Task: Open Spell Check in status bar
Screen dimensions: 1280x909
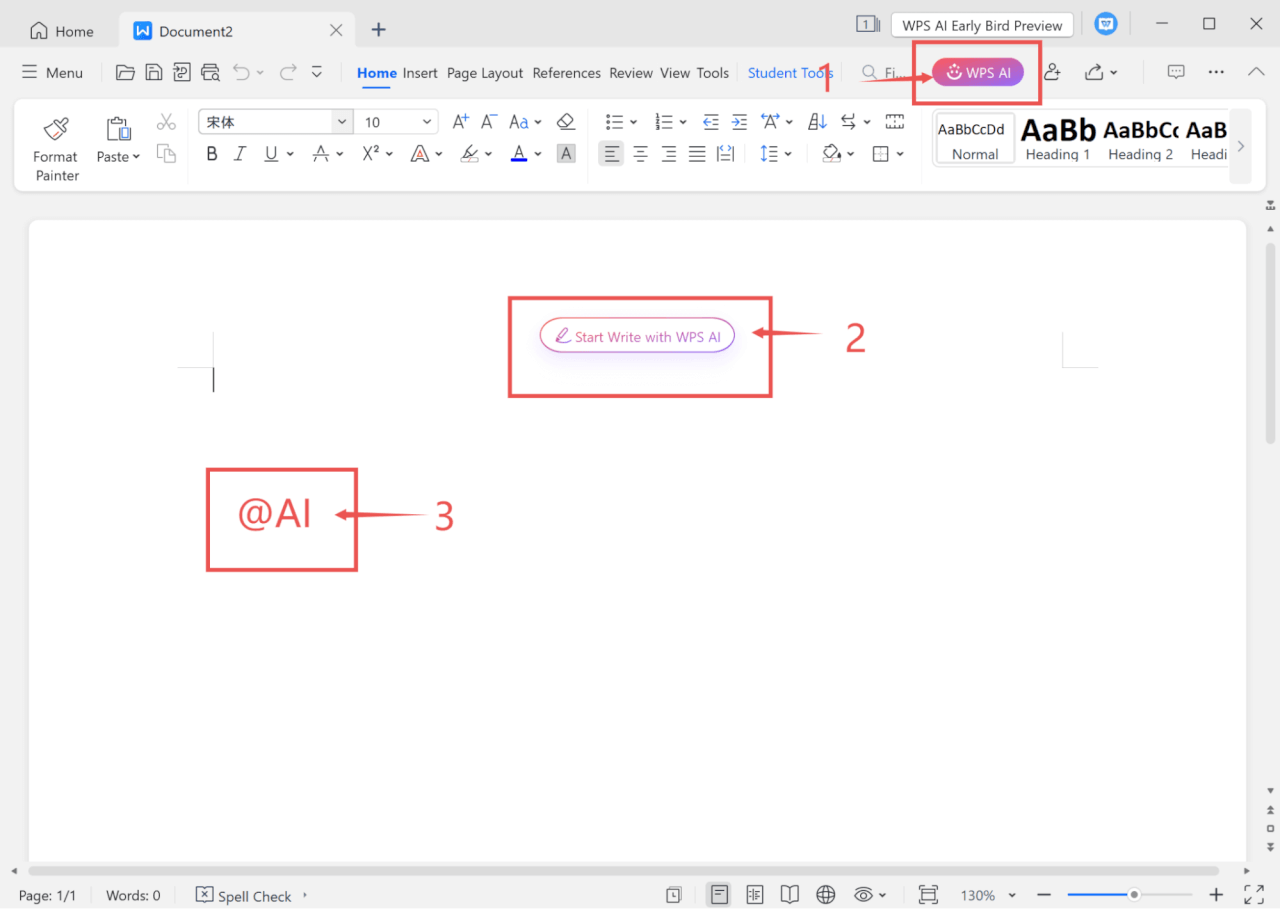Action: pyautogui.click(x=244, y=895)
